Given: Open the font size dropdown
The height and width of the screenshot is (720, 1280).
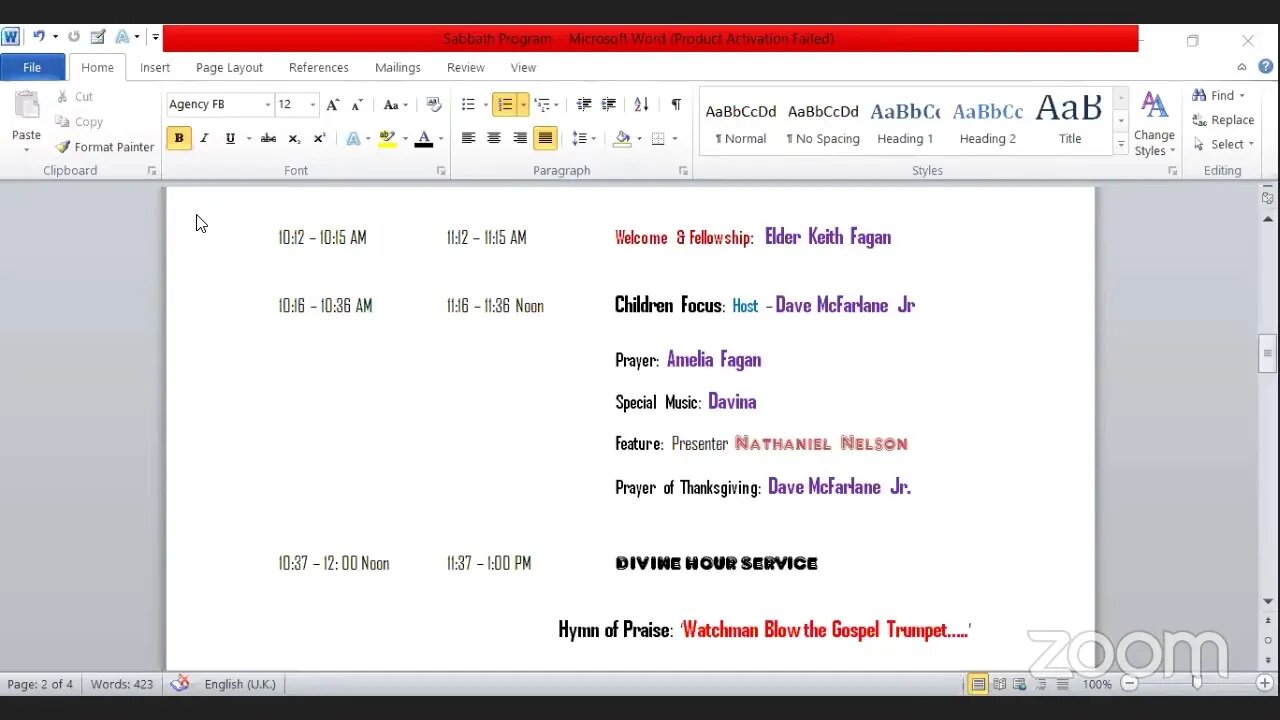Looking at the screenshot, I should click(x=312, y=105).
